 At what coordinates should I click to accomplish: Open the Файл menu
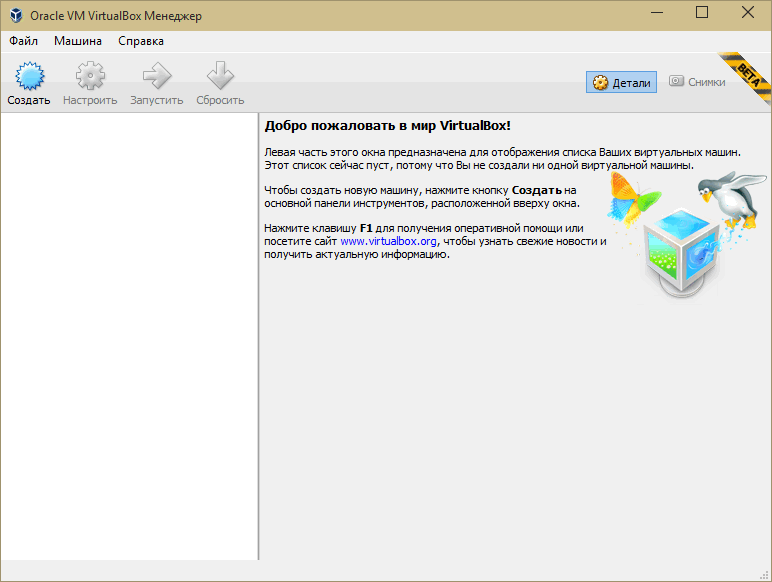(24, 41)
